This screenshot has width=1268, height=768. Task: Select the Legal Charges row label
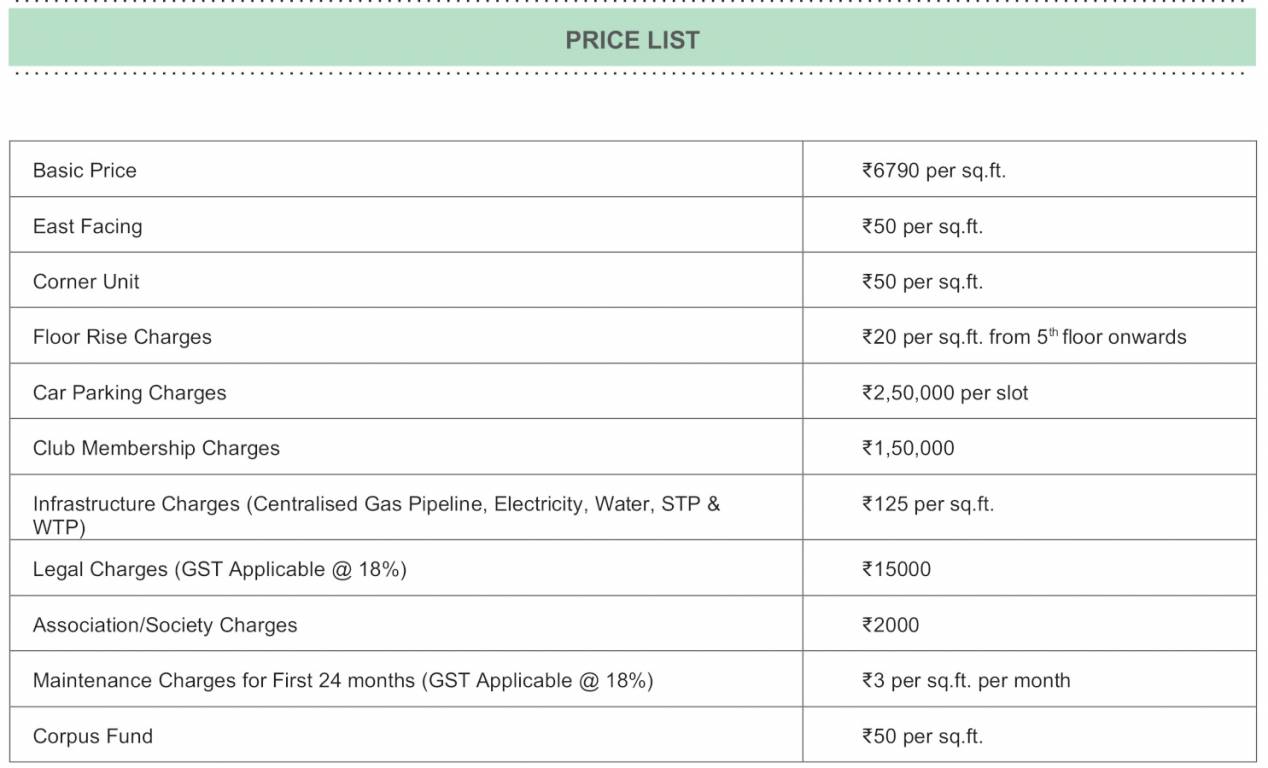click(220, 569)
